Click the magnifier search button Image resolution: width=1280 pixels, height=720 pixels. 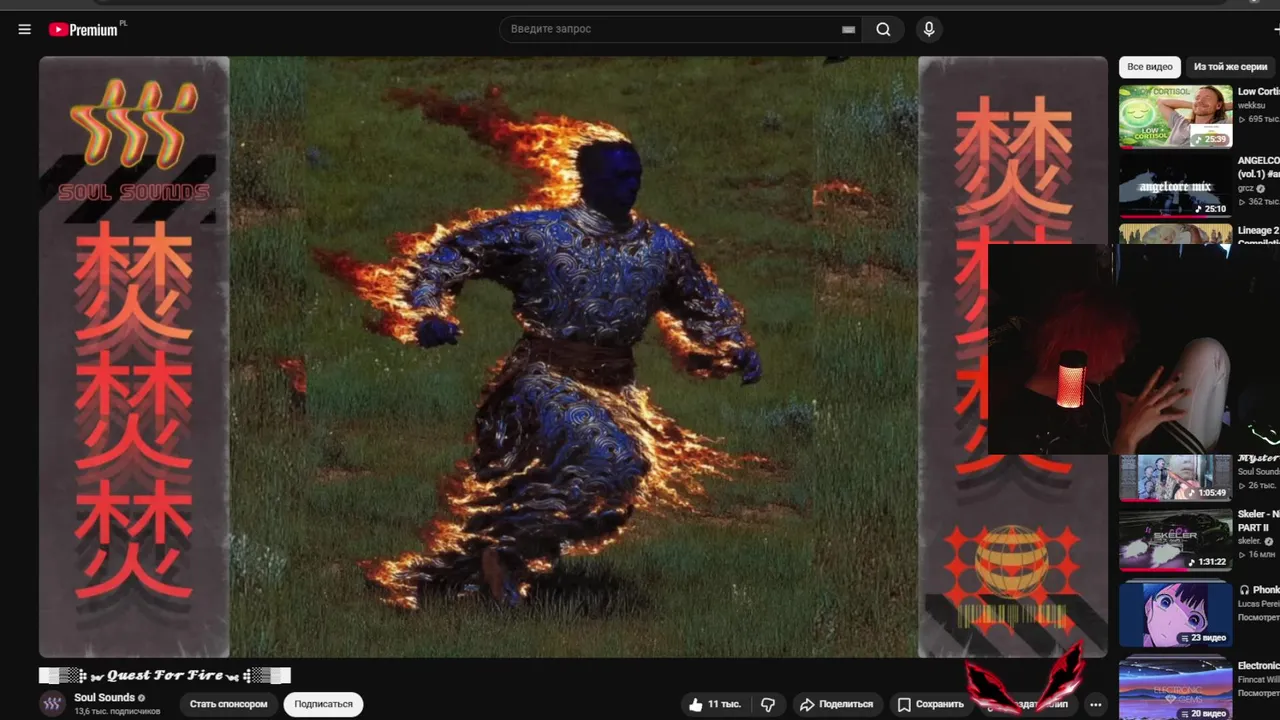coord(883,29)
